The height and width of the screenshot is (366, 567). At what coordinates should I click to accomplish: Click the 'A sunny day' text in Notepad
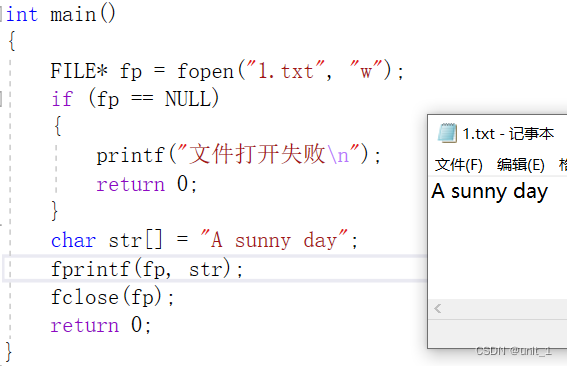click(x=490, y=191)
